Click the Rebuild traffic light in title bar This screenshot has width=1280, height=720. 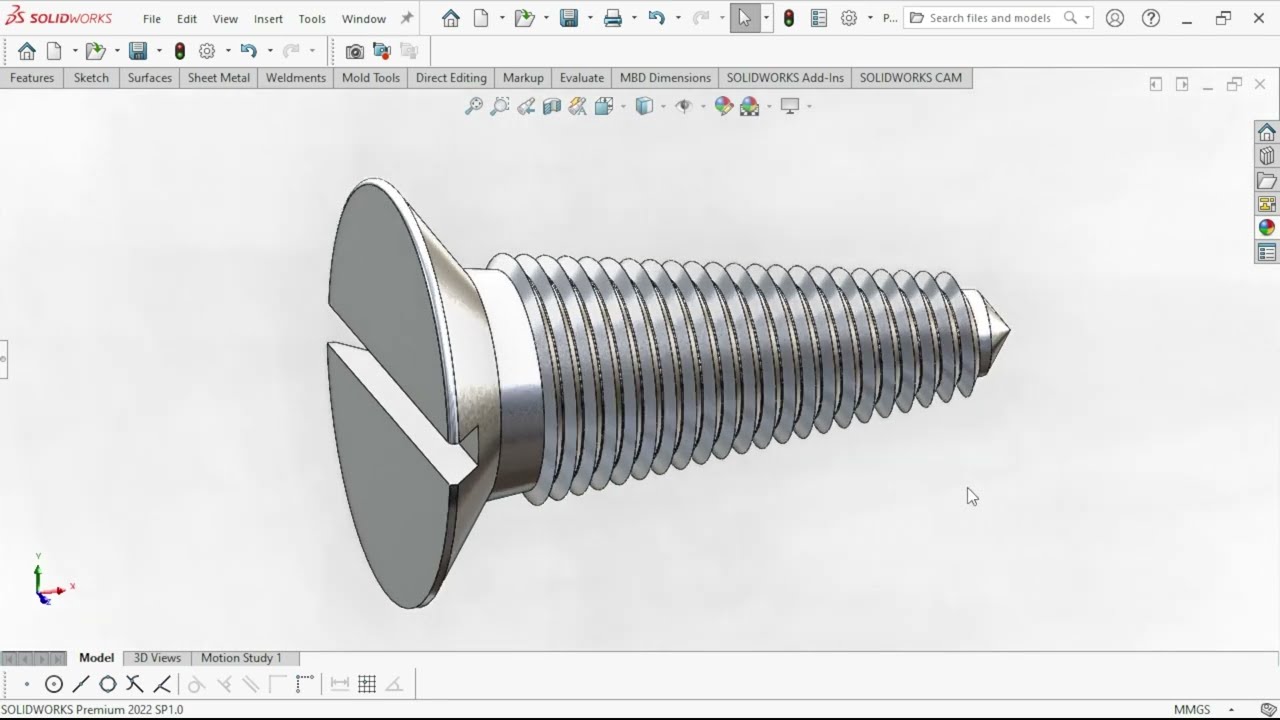(x=789, y=18)
